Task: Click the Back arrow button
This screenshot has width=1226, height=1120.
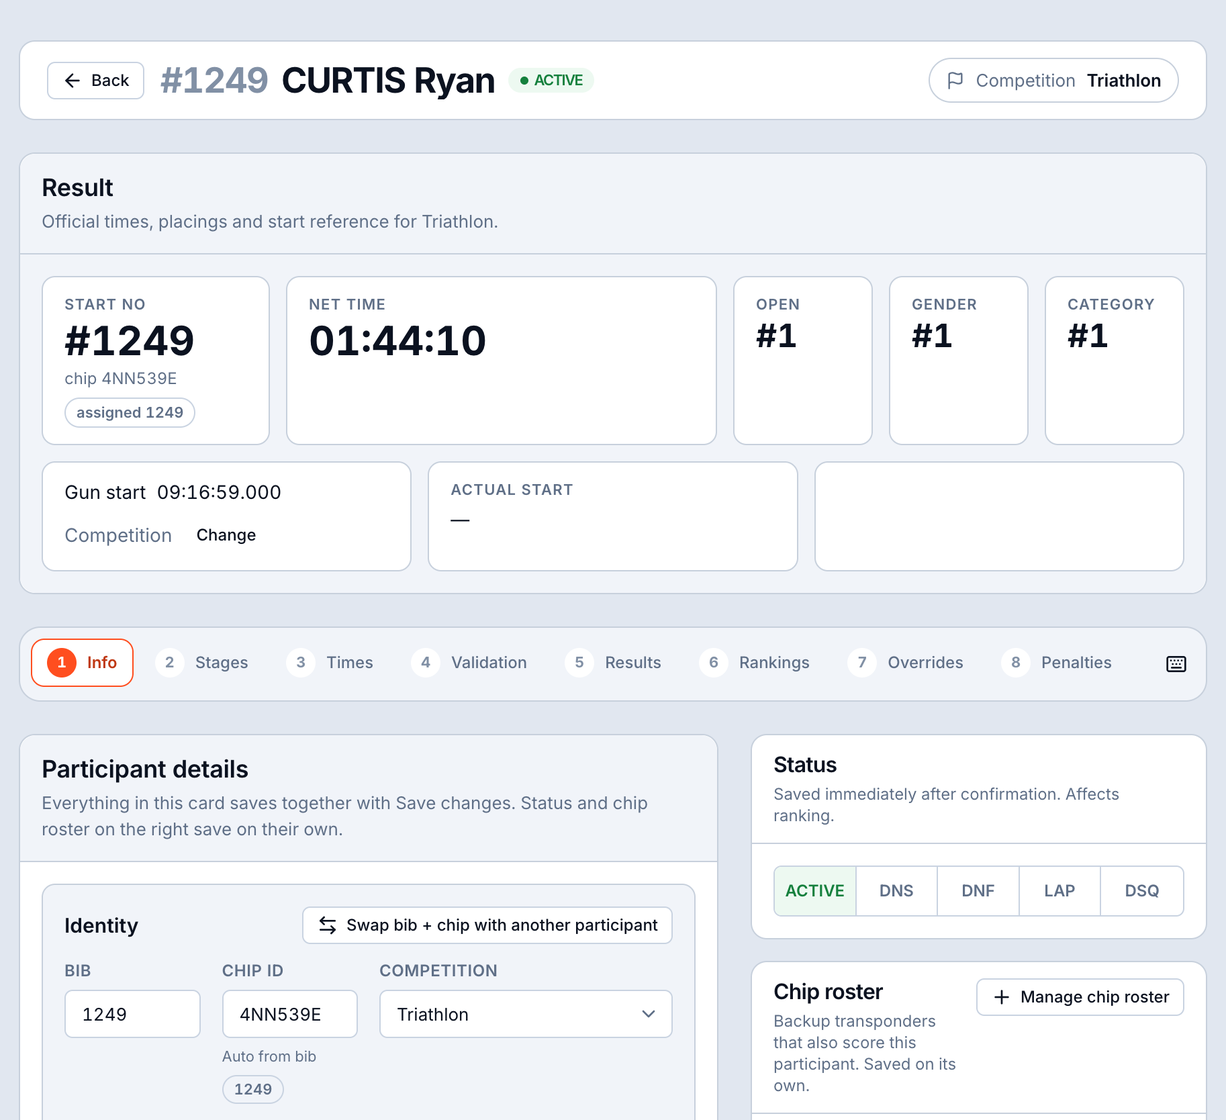Action: pyautogui.click(x=96, y=81)
